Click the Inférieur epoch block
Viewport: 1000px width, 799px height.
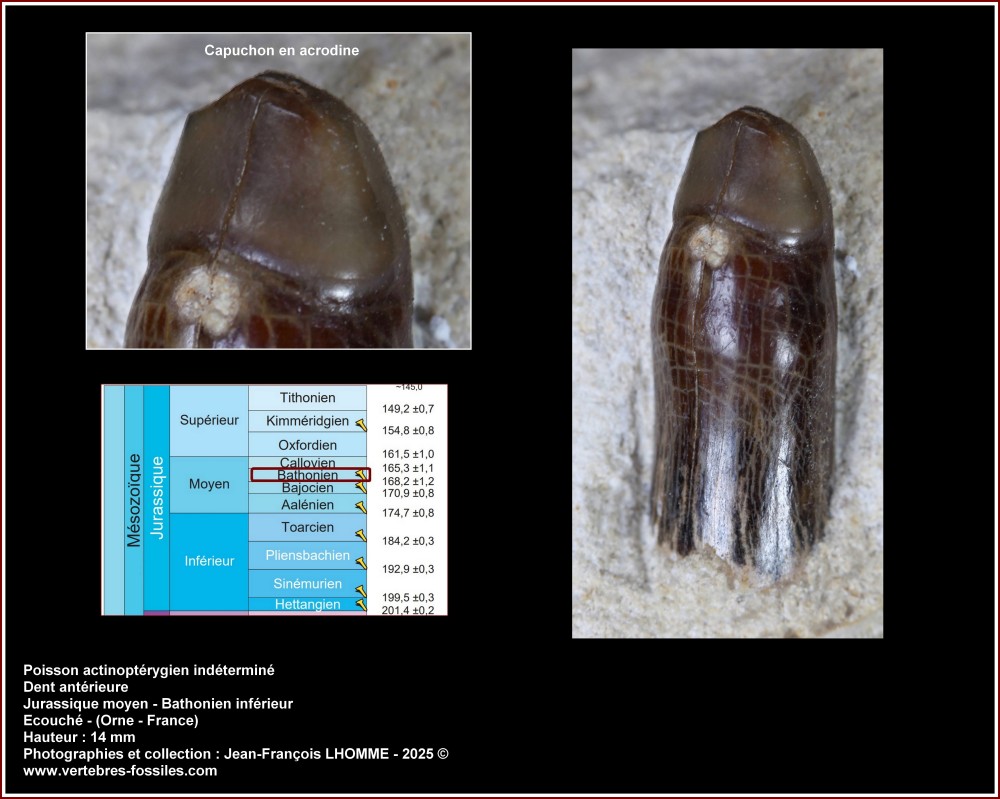tap(208, 561)
